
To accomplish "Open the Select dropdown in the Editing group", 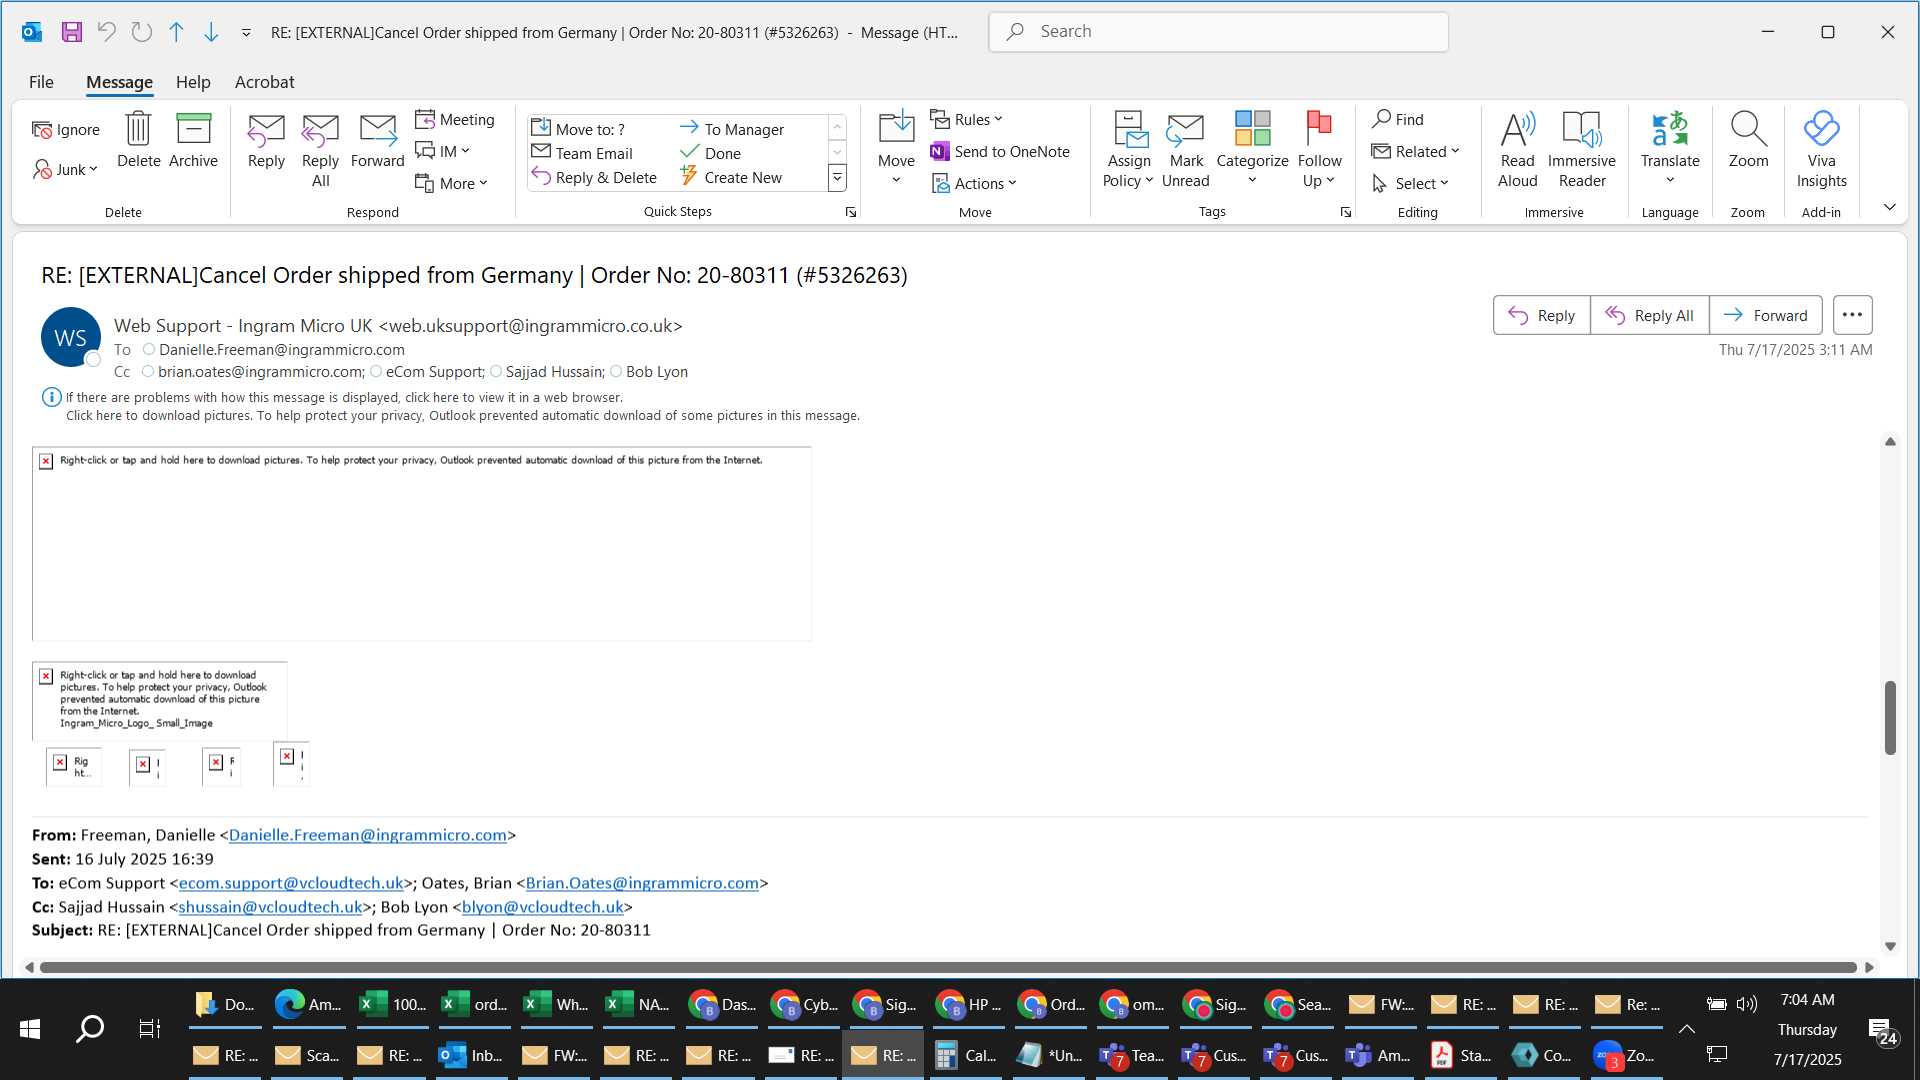I will click(x=1410, y=183).
